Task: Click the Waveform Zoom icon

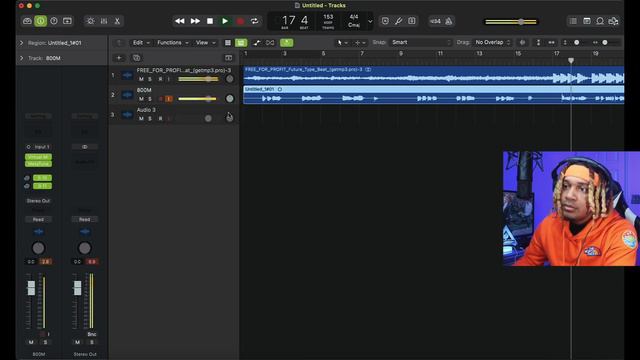Action: [x=522, y=42]
